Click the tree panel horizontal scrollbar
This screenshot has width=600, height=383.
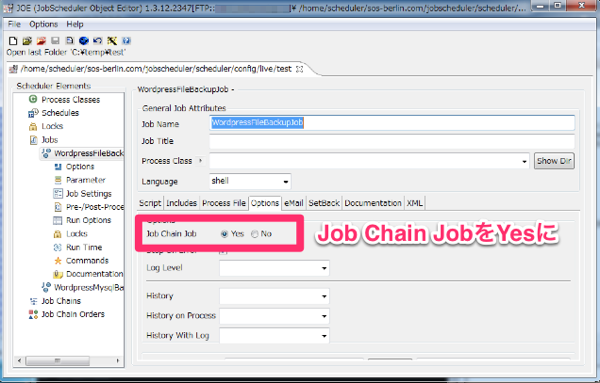(x=69, y=360)
